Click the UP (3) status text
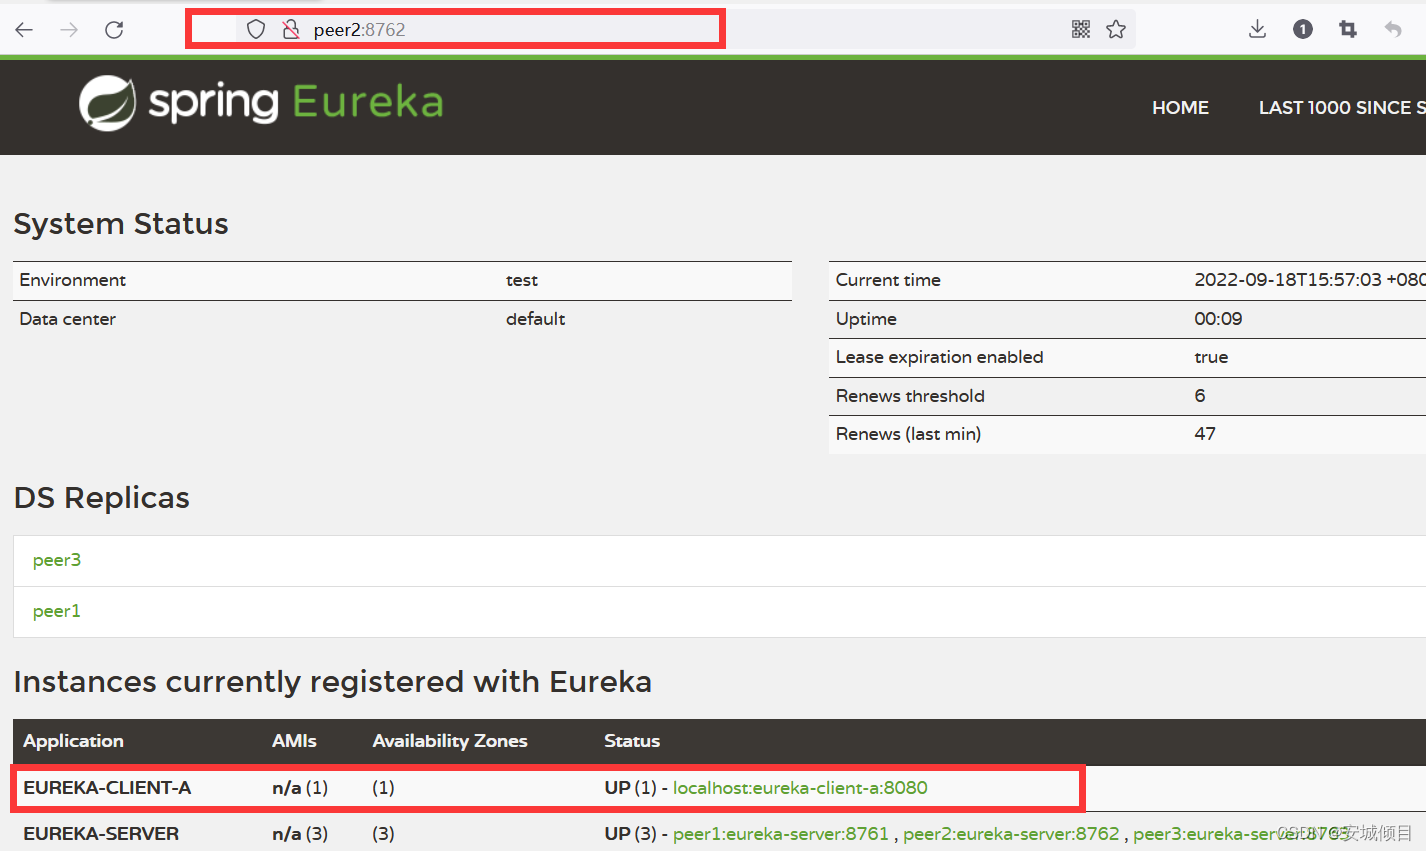Screen dimensions: 1426x851 pos(630,834)
